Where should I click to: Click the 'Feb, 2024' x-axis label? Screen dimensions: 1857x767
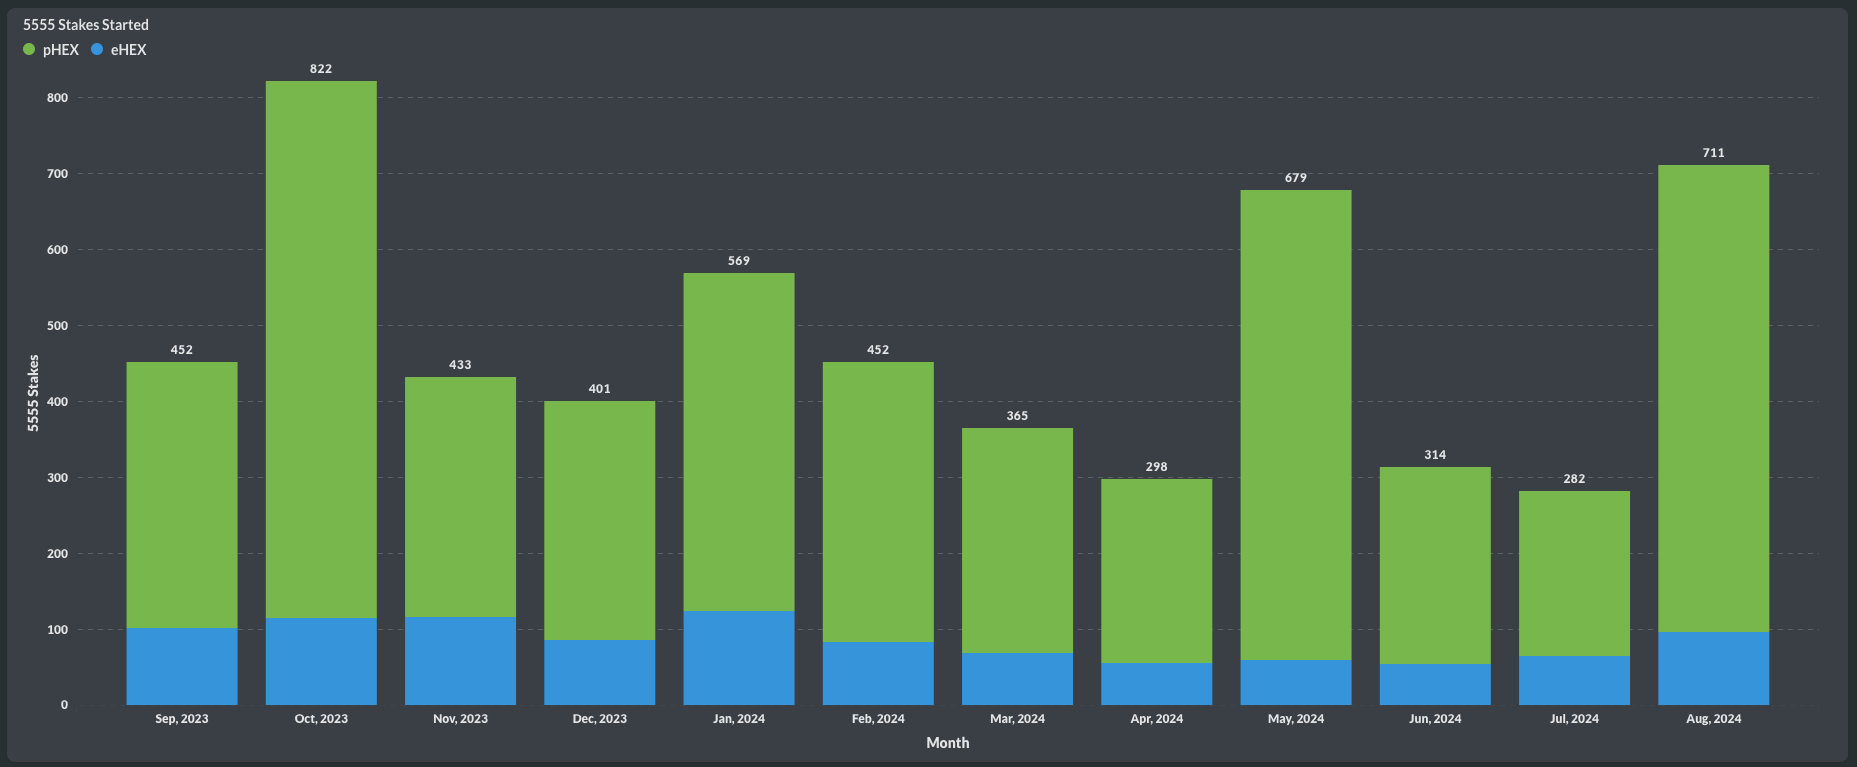pyautogui.click(x=878, y=719)
